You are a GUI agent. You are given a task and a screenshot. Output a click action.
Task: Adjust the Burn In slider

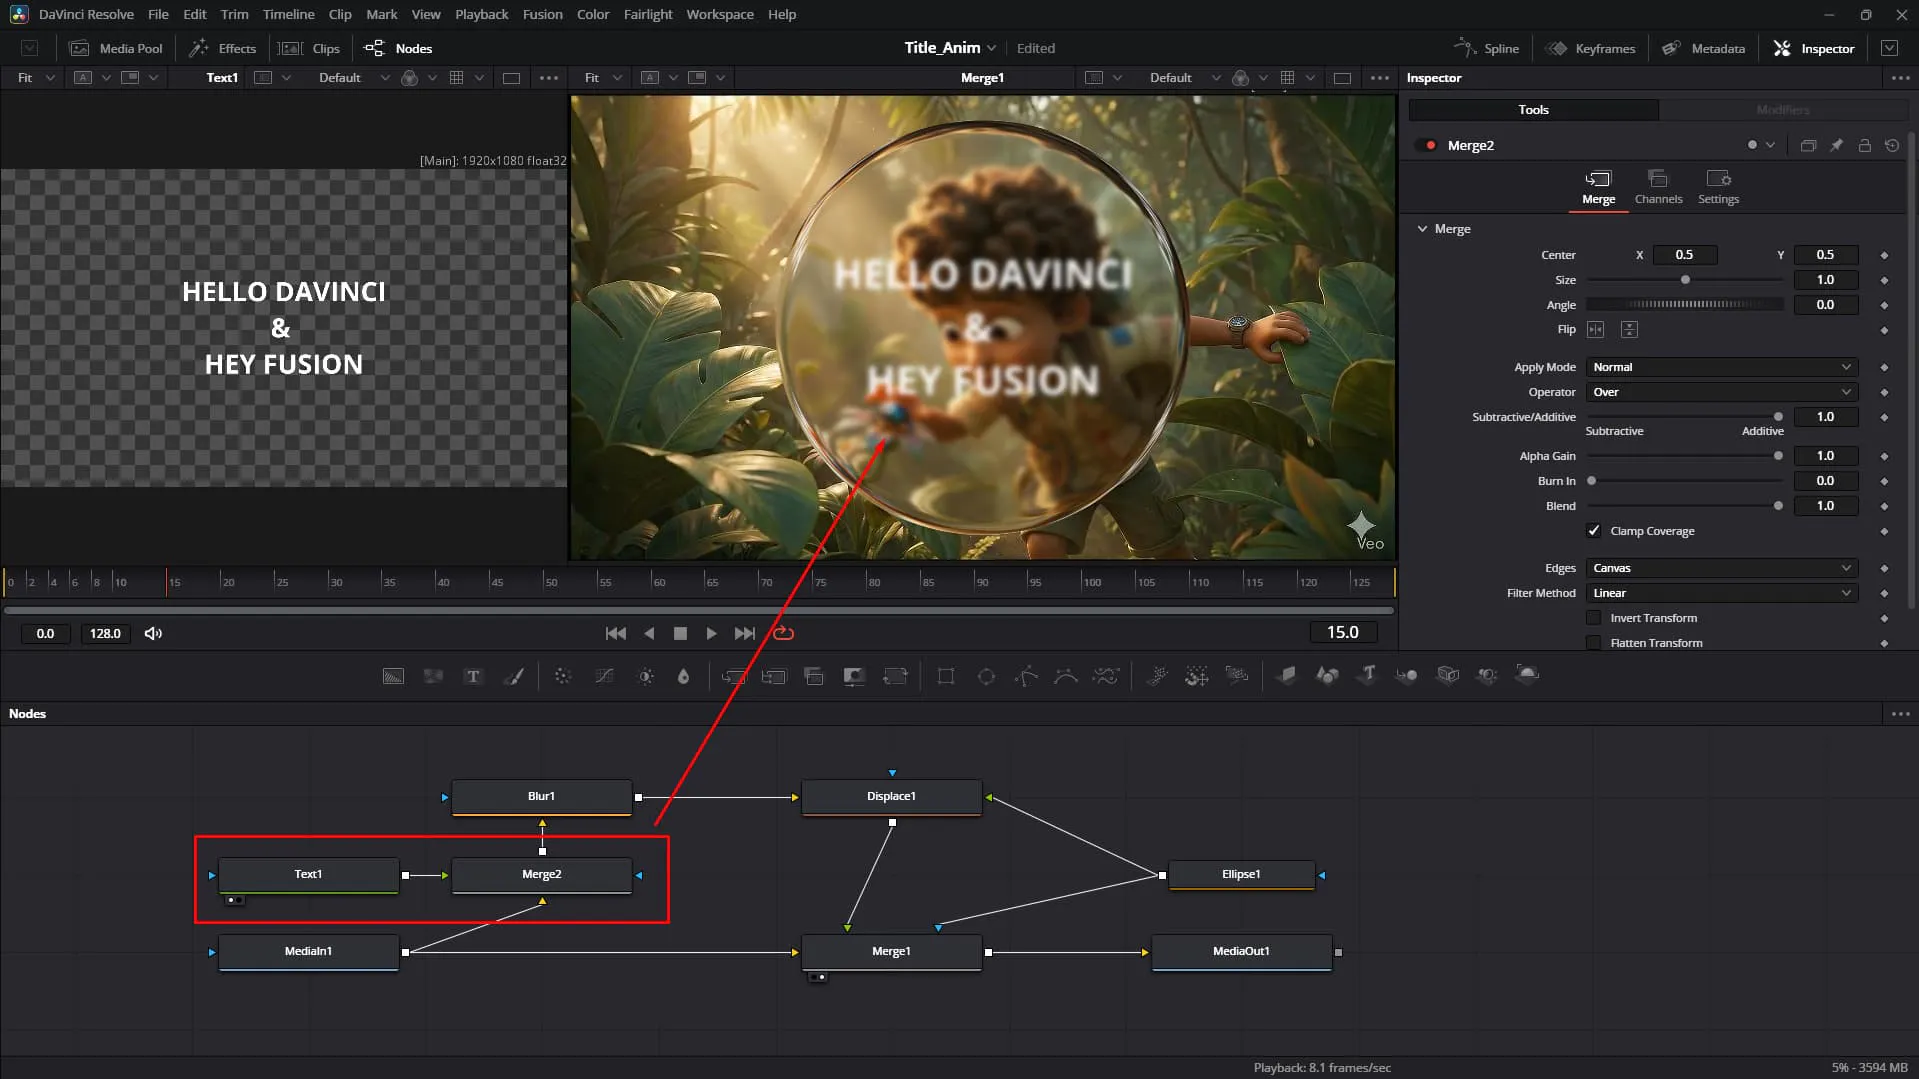[1684, 481]
